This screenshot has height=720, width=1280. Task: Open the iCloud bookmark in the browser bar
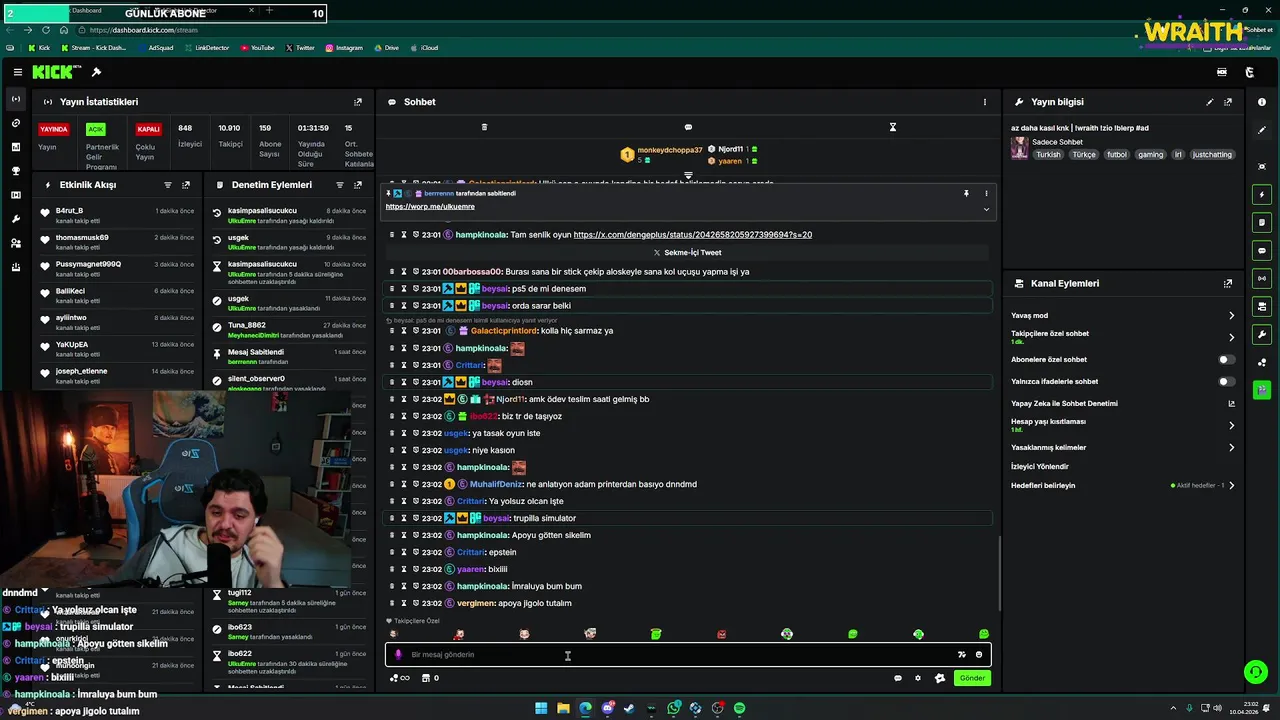point(424,48)
